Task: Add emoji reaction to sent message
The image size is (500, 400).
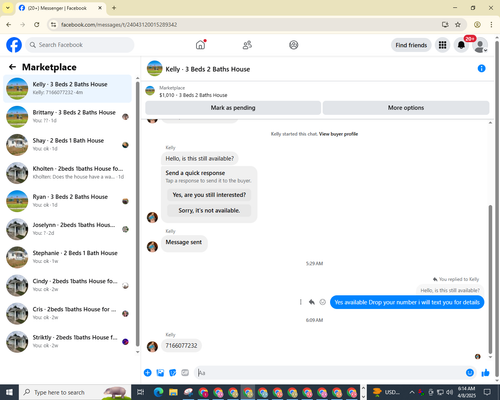Action: pos(322,302)
